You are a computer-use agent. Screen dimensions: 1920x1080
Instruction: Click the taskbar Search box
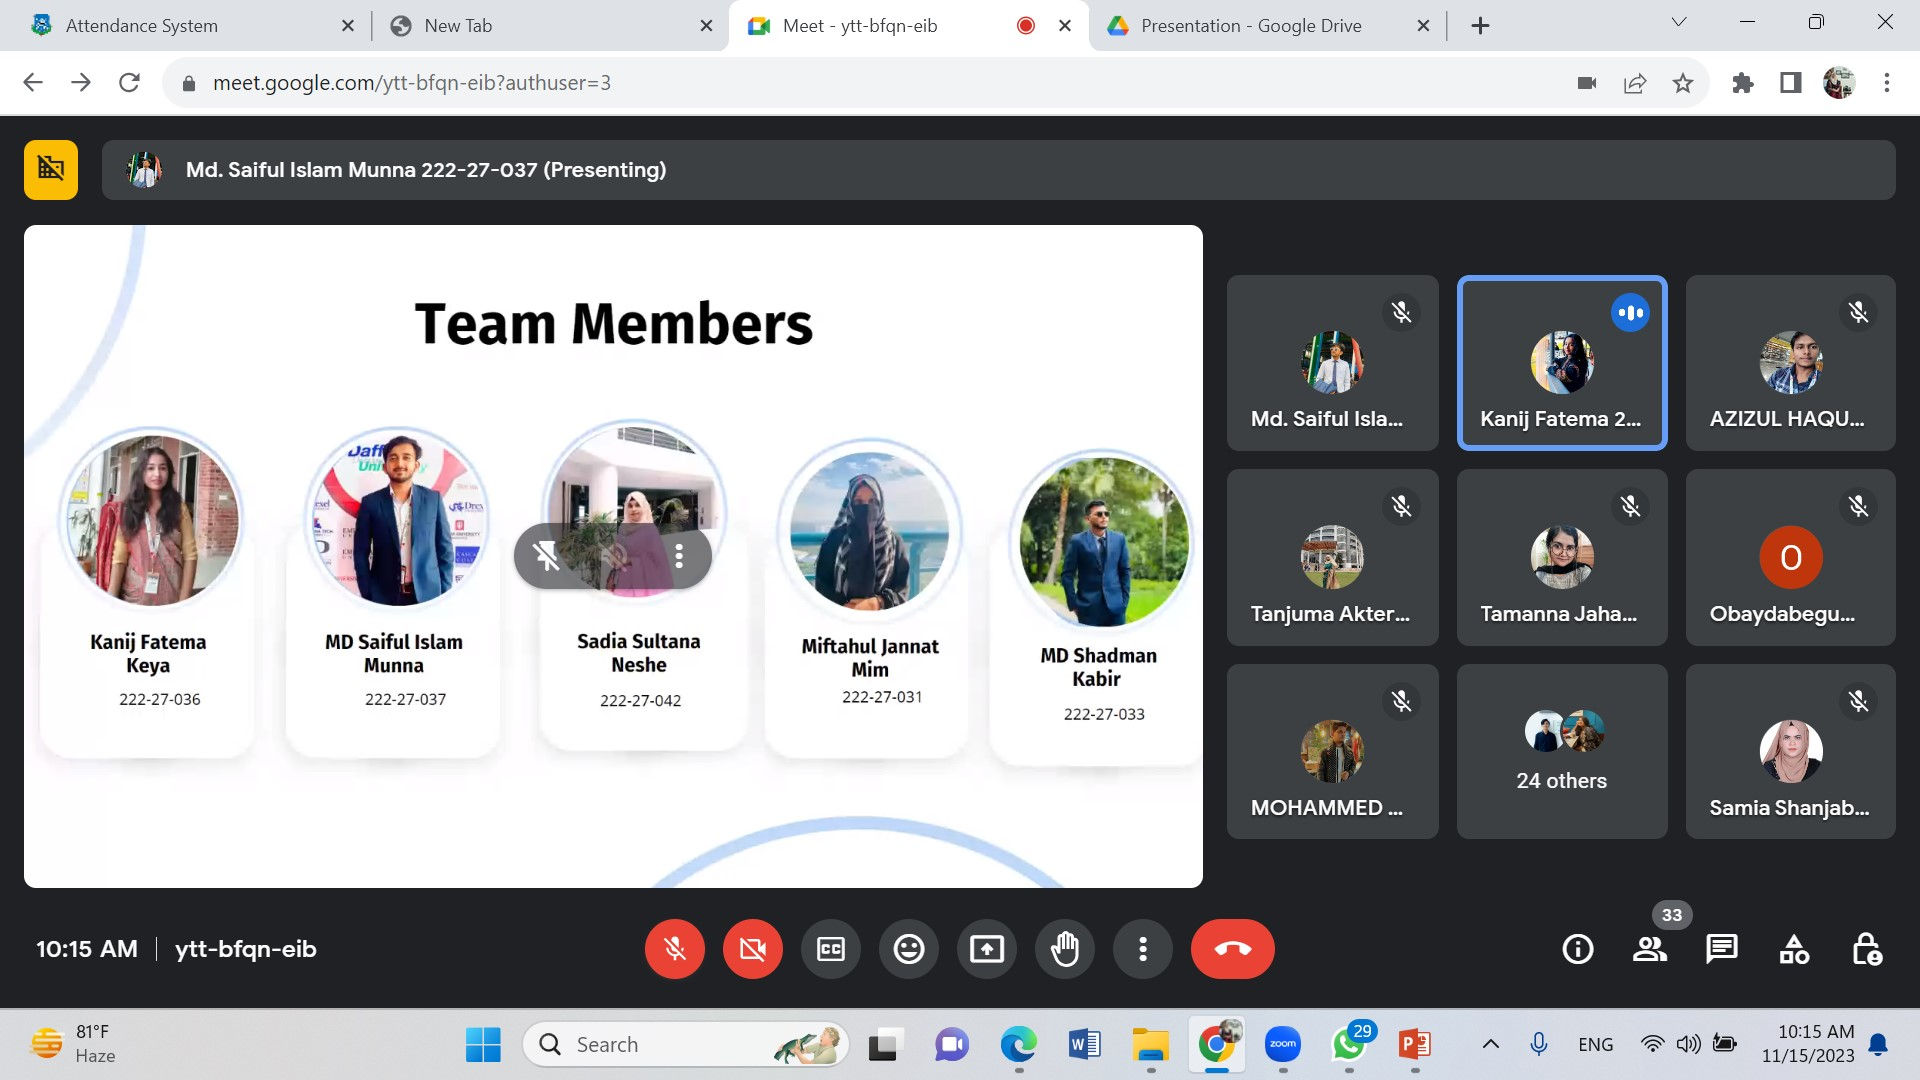pyautogui.click(x=686, y=1045)
